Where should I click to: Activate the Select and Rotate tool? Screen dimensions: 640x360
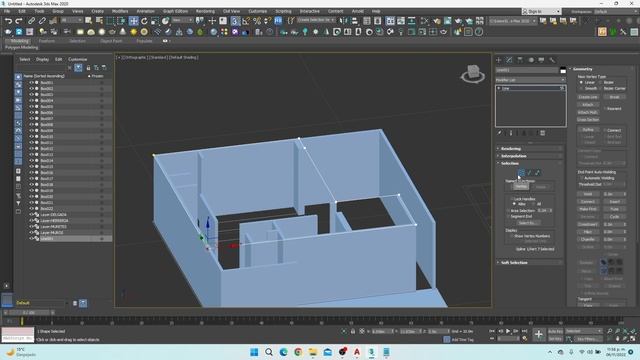[144, 21]
